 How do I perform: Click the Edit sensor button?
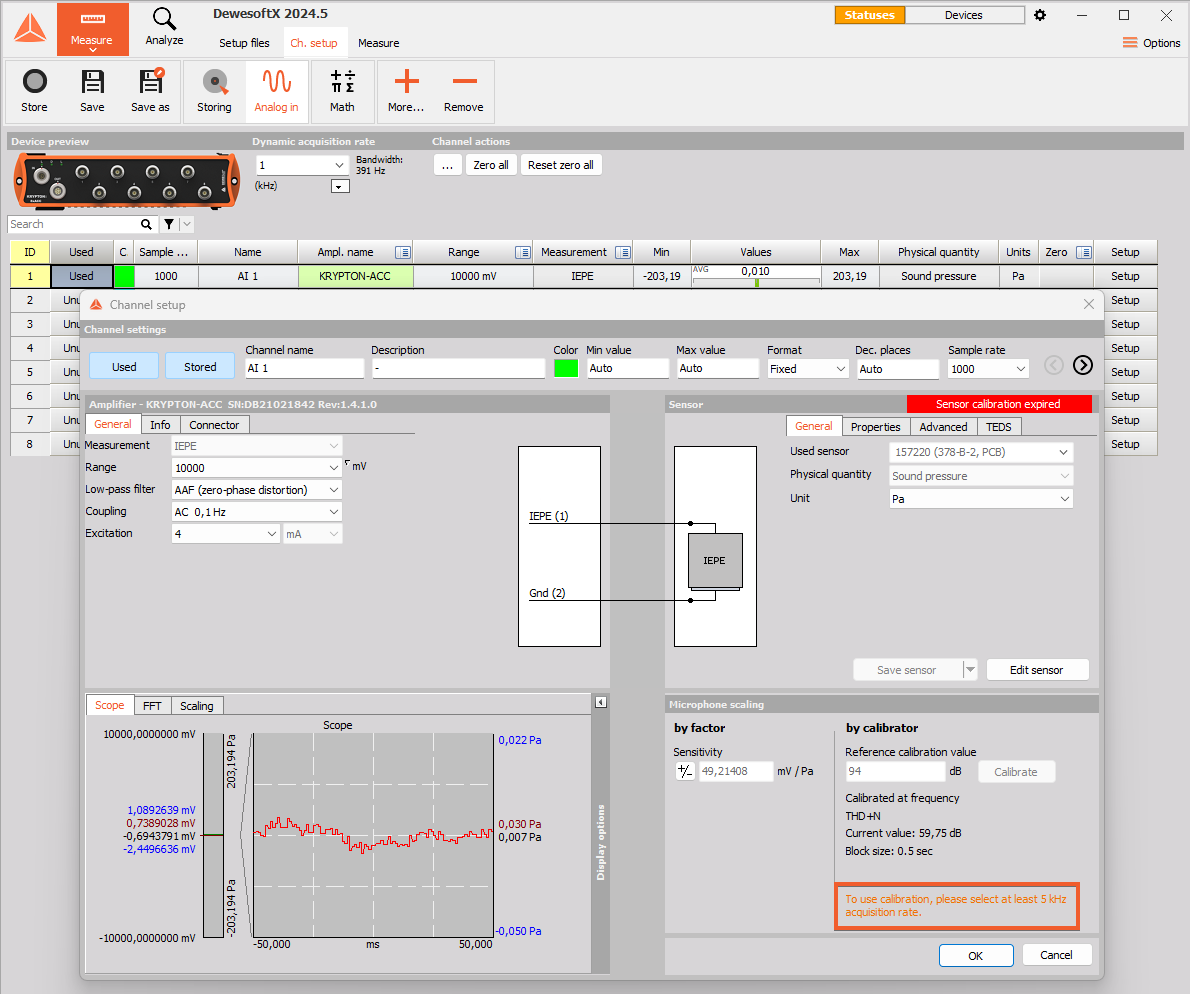click(1037, 670)
